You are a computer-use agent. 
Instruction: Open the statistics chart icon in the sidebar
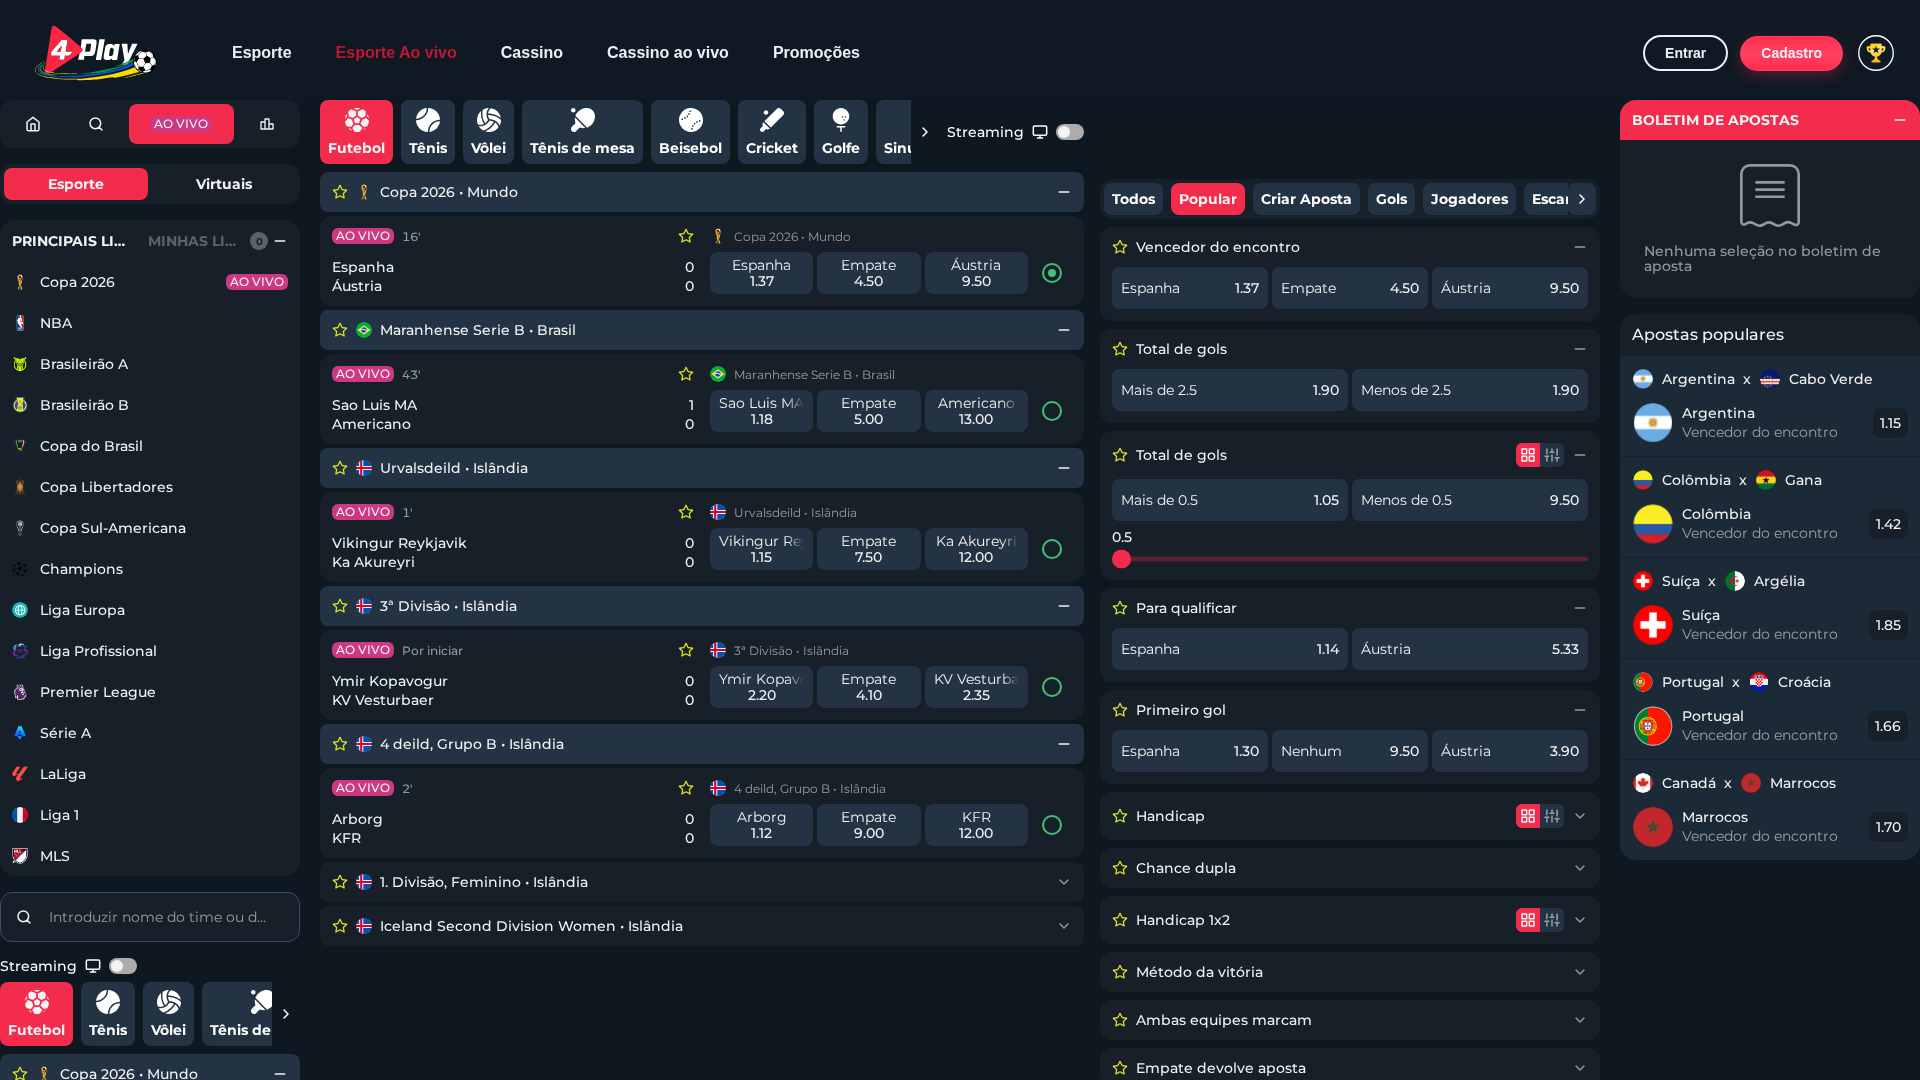pyautogui.click(x=267, y=124)
